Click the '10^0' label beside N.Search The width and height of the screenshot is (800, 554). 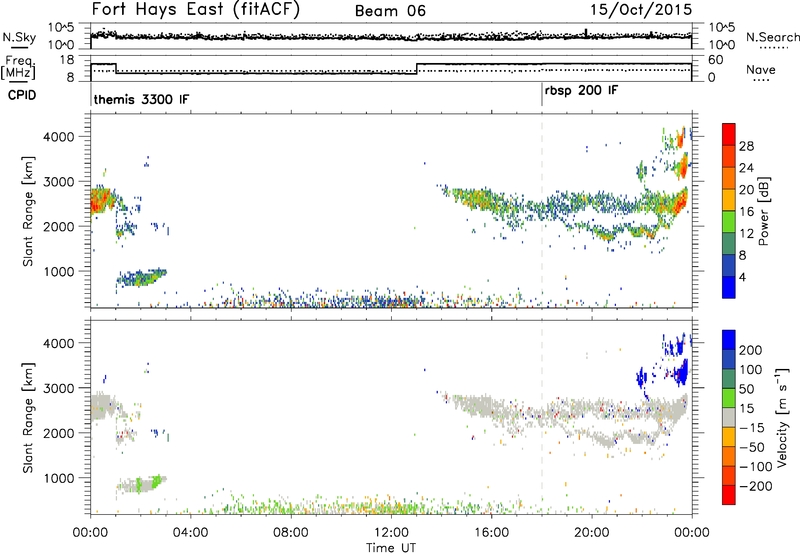(x=722, y=45)
